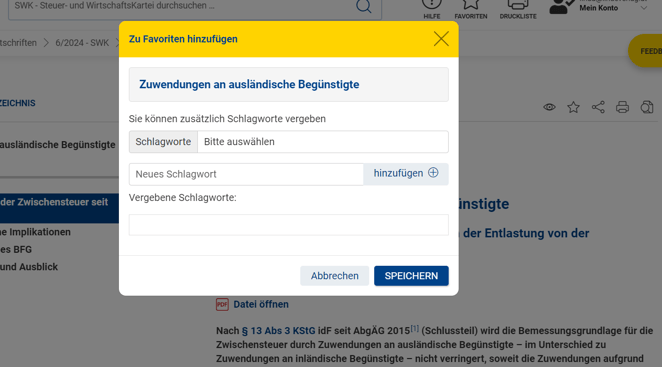Open Hilfe in the header
Screen dimensions: 662x367
point(431,9)
